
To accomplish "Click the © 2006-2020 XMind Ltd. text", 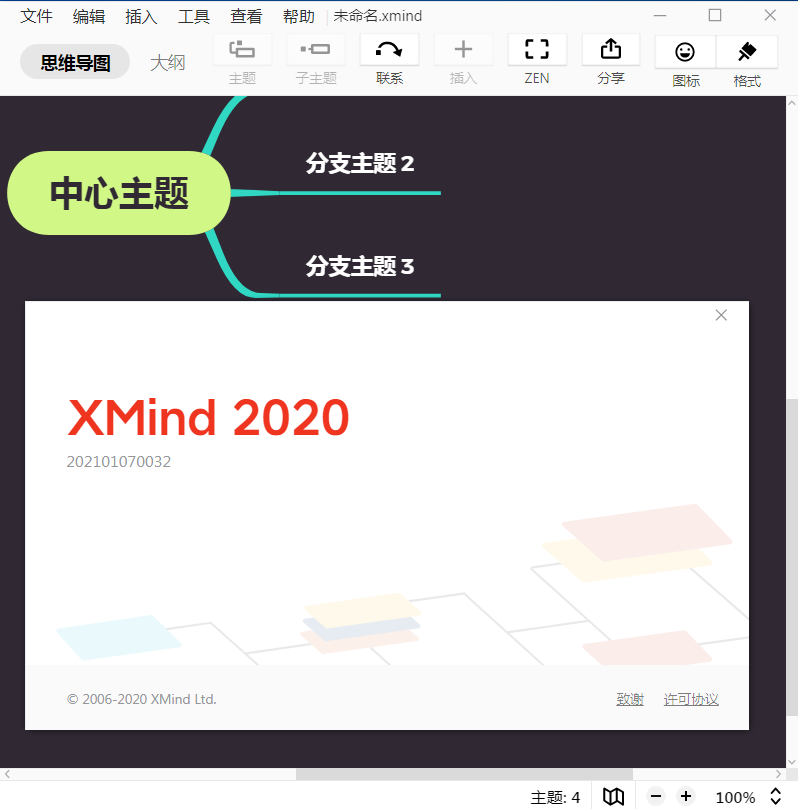I will click(x=141, y=699).
